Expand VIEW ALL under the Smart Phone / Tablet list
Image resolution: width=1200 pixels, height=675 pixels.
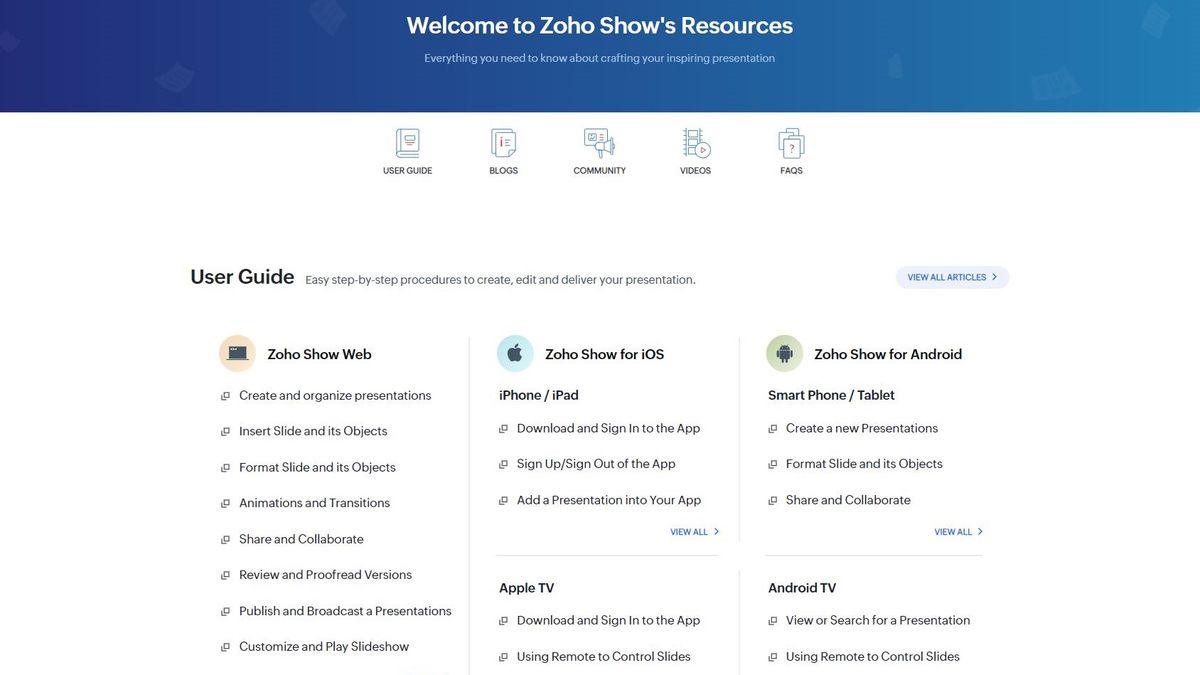click(x=958, y=531)
